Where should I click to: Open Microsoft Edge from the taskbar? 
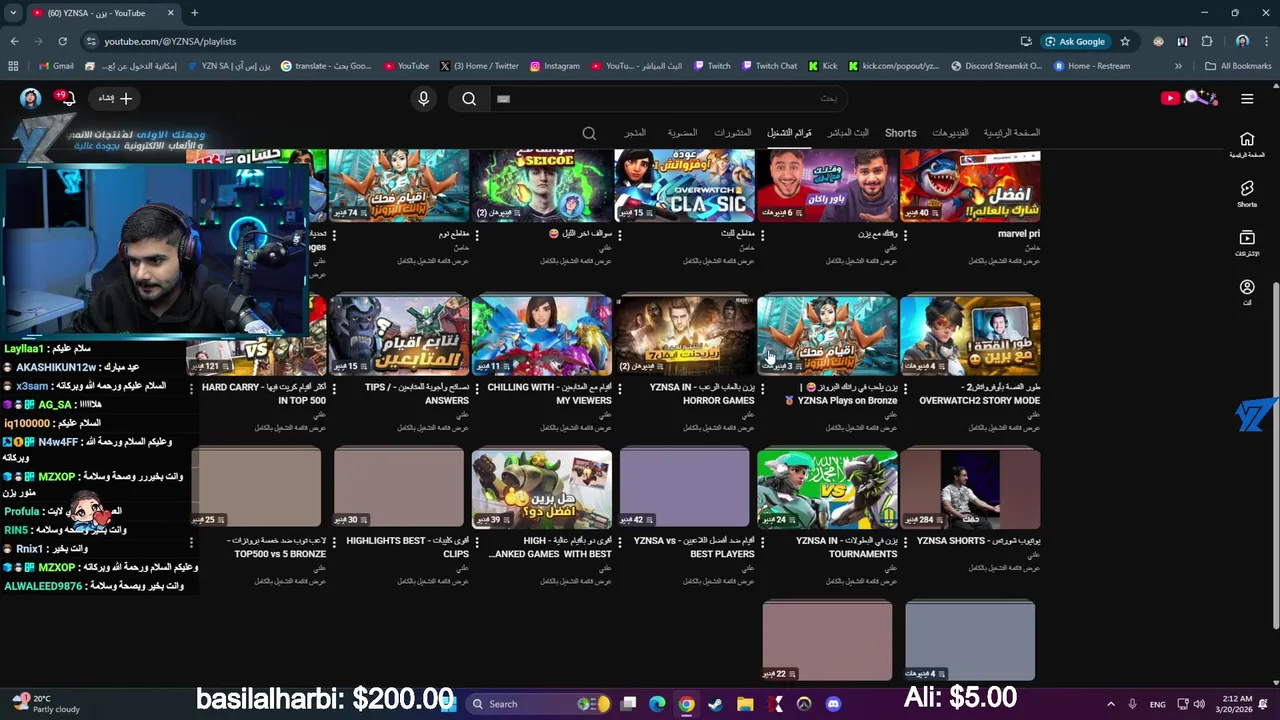657,704
